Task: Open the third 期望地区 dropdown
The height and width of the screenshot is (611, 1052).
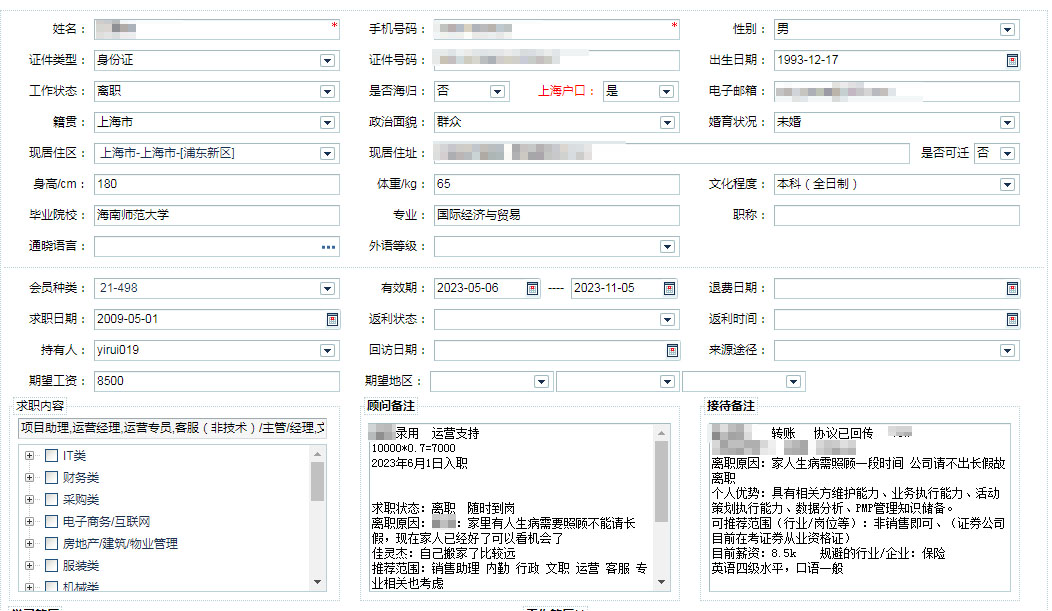Action: click(x=793, y=382)
